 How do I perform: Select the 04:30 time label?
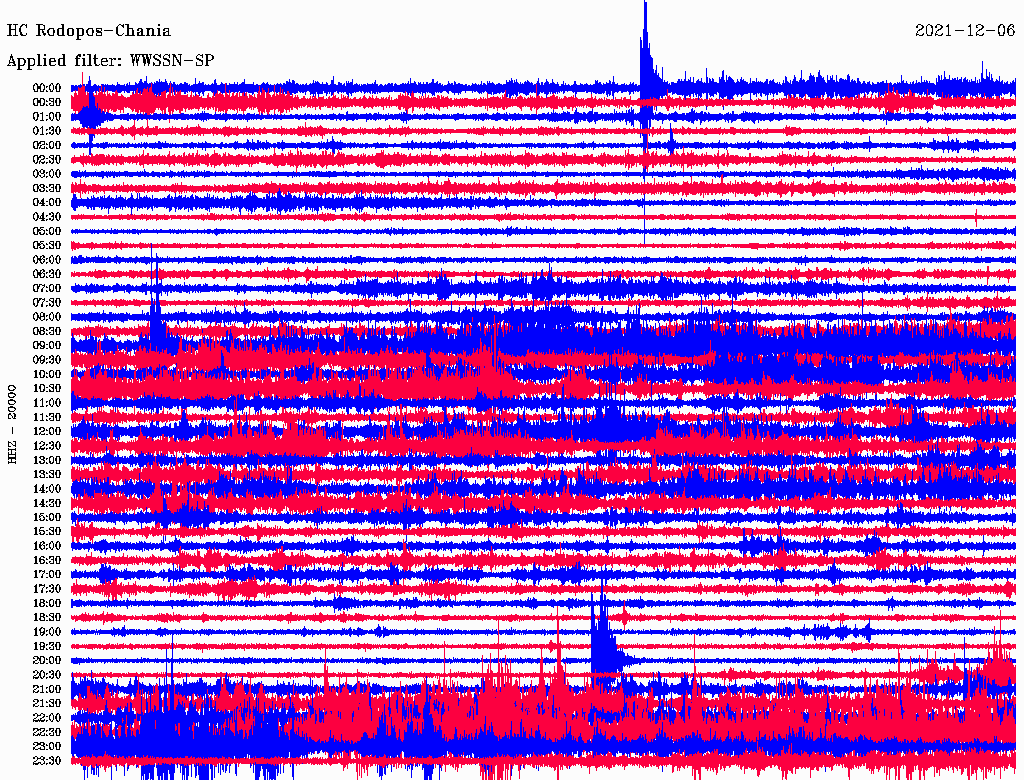[47, 216]
